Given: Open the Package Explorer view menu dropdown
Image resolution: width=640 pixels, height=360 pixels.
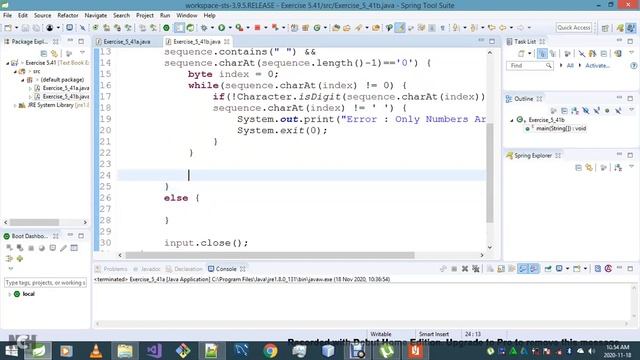Looking at the screenshot, I should [x=82, y=53].
